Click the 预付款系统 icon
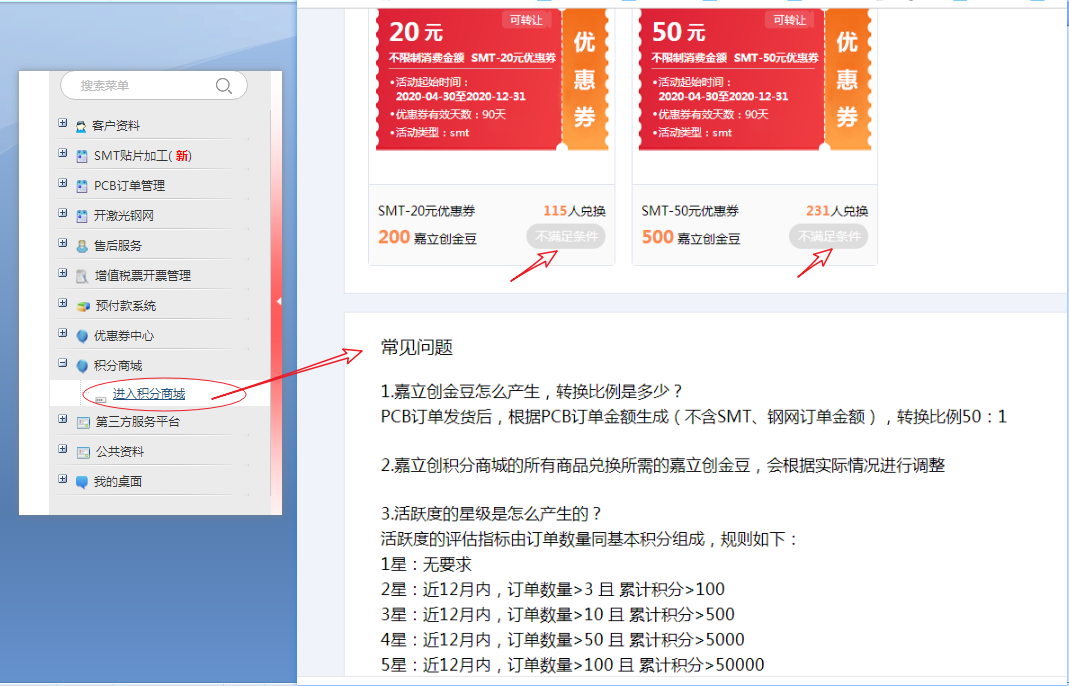1069x686 pixels. (x=83, y=306)
